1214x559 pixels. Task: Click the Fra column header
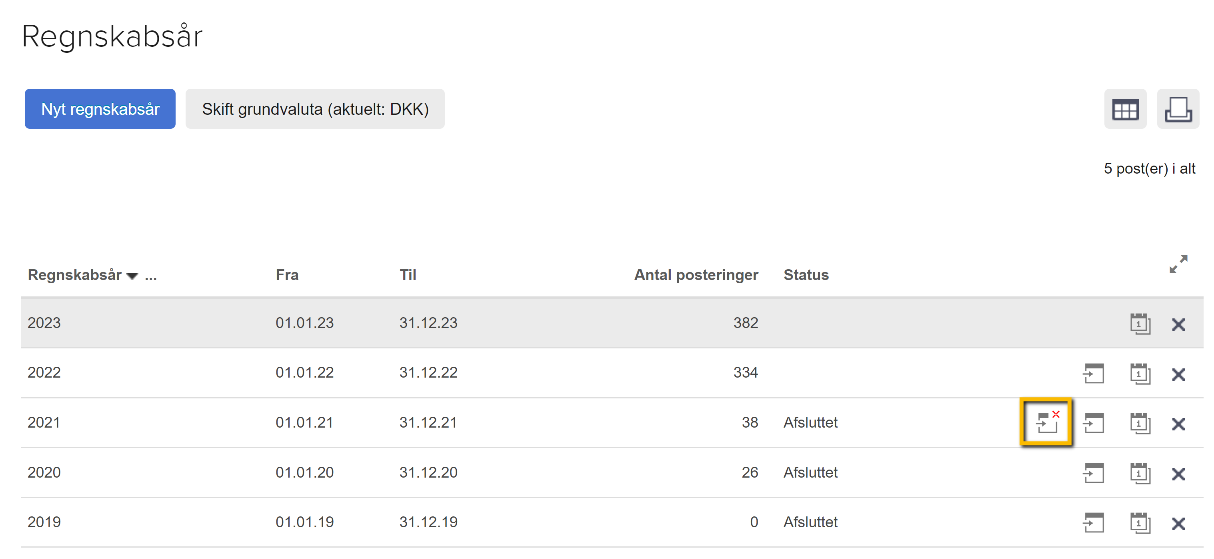pos(287,275)
